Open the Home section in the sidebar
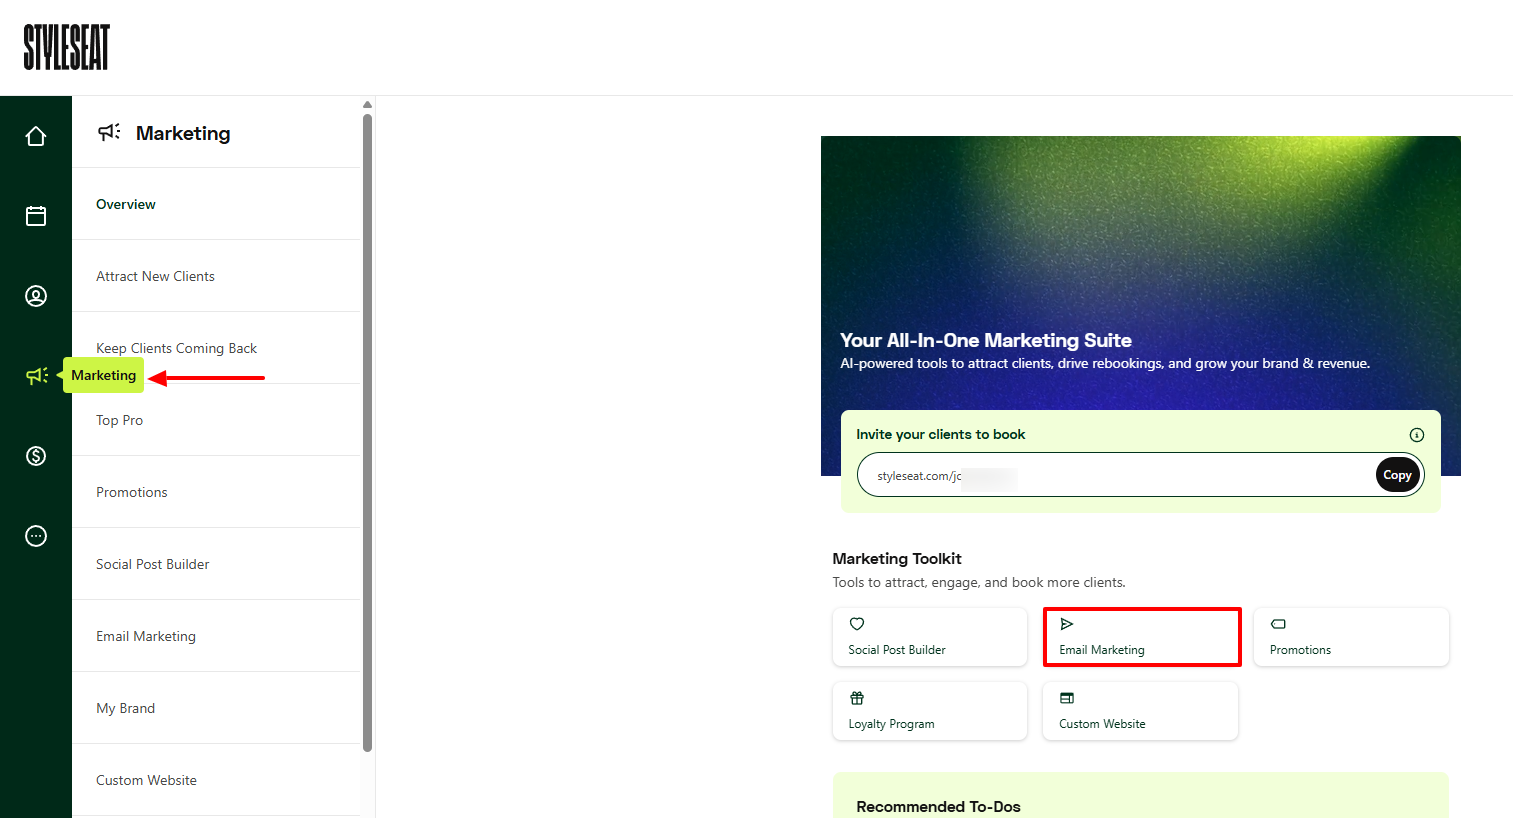 tap(36, 135)
